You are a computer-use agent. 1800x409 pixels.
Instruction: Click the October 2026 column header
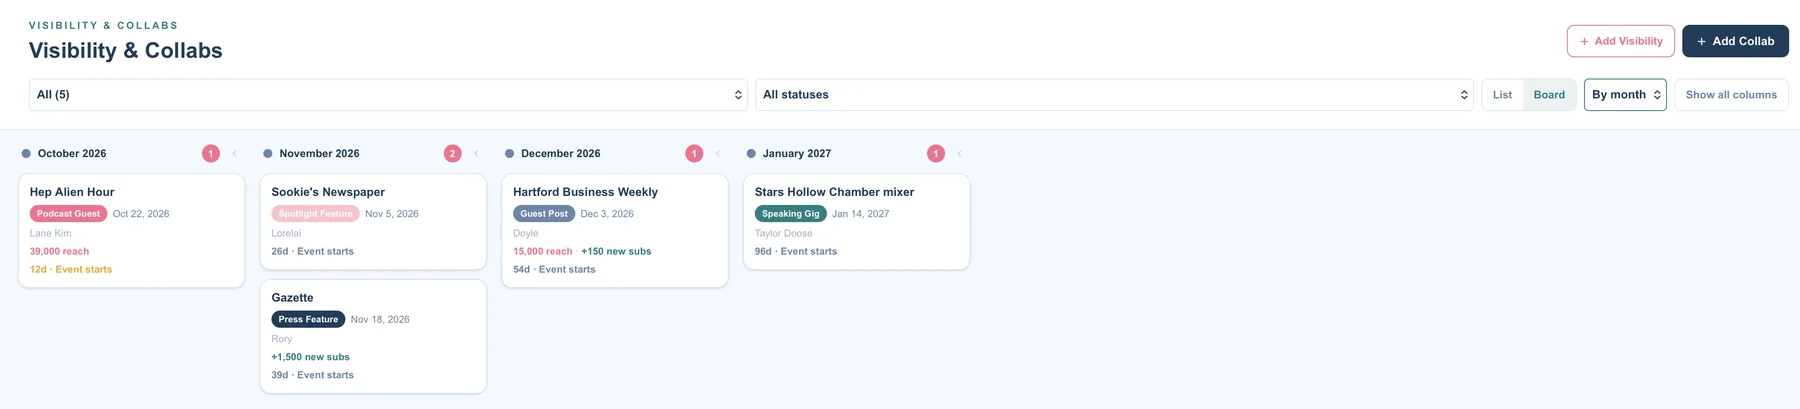(x=72, y=154)
